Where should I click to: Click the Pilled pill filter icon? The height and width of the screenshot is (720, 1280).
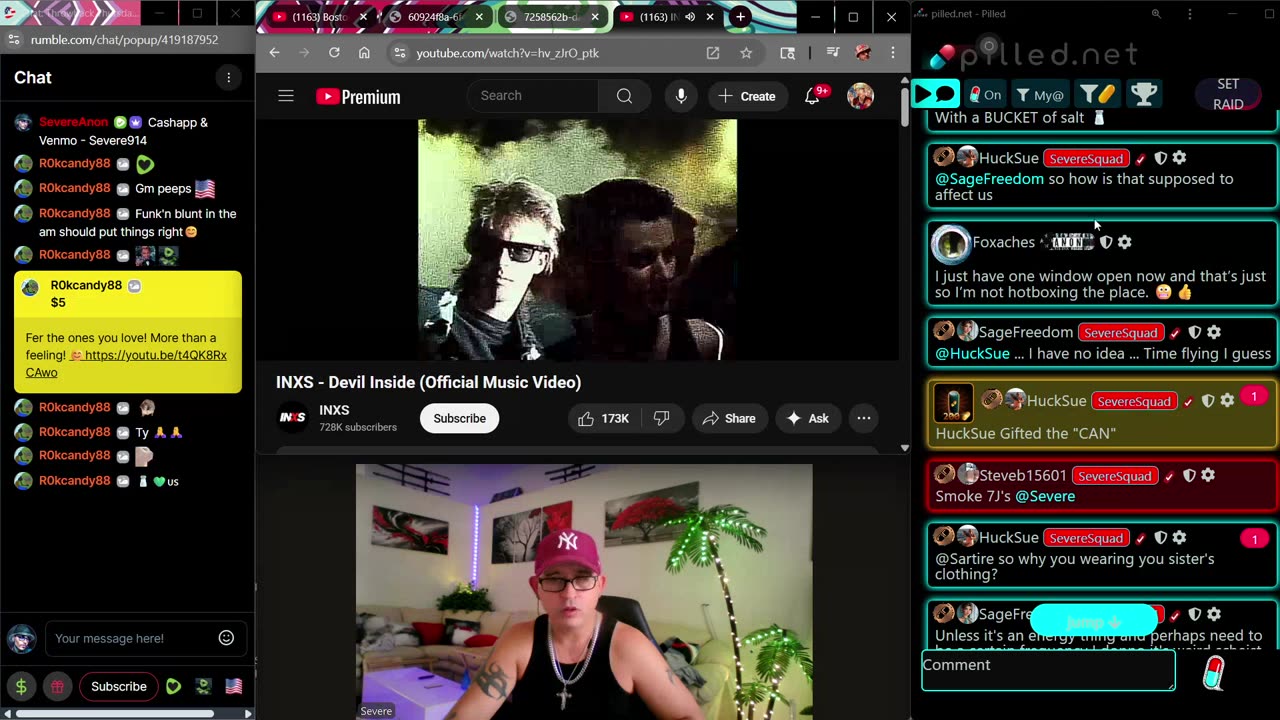(1097, 94)
